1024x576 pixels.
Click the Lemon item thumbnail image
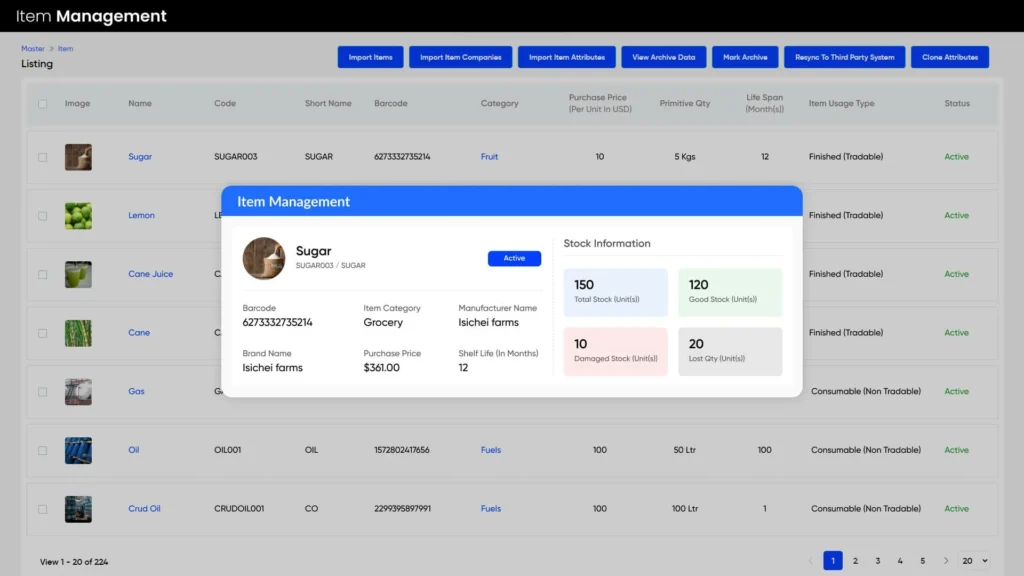[x=78, y=216]
